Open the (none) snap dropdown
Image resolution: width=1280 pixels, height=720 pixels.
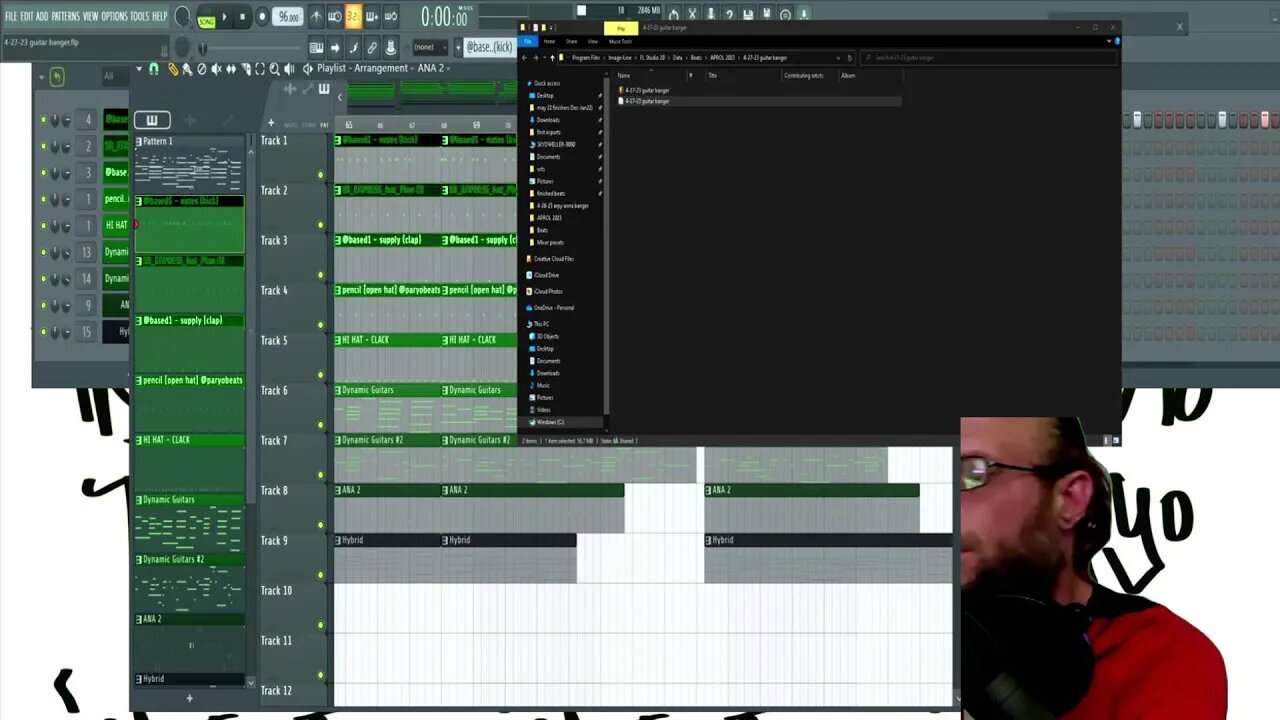430,47
